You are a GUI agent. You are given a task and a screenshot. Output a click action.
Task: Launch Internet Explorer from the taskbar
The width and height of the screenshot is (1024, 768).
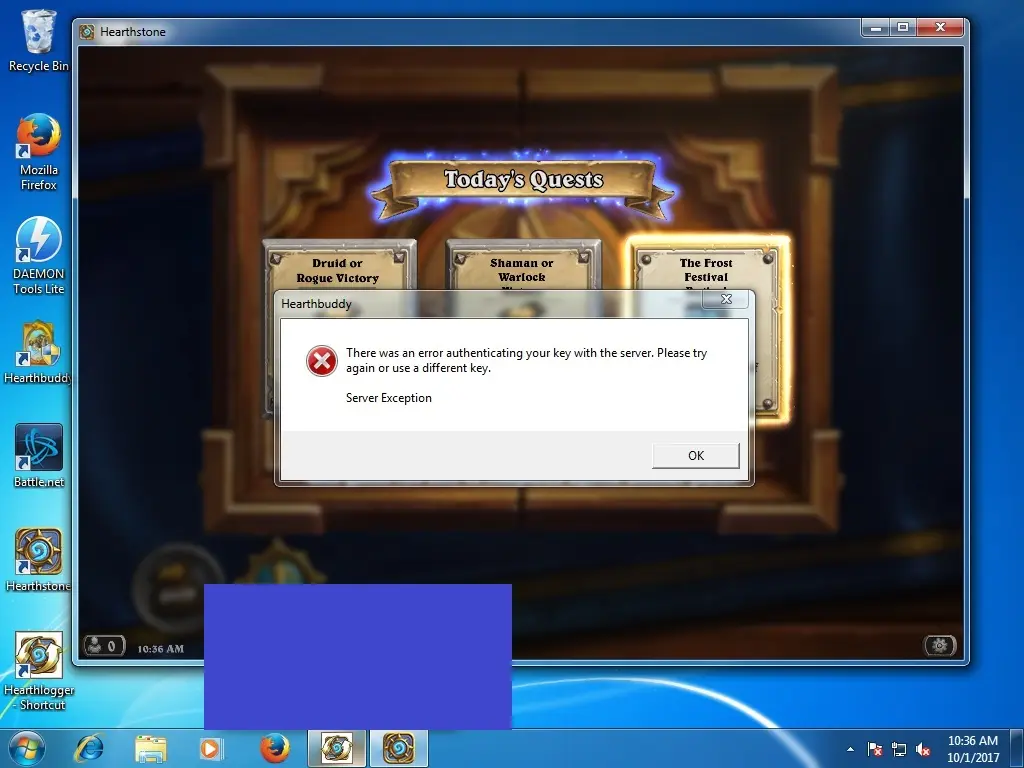(x=89, y=748)
